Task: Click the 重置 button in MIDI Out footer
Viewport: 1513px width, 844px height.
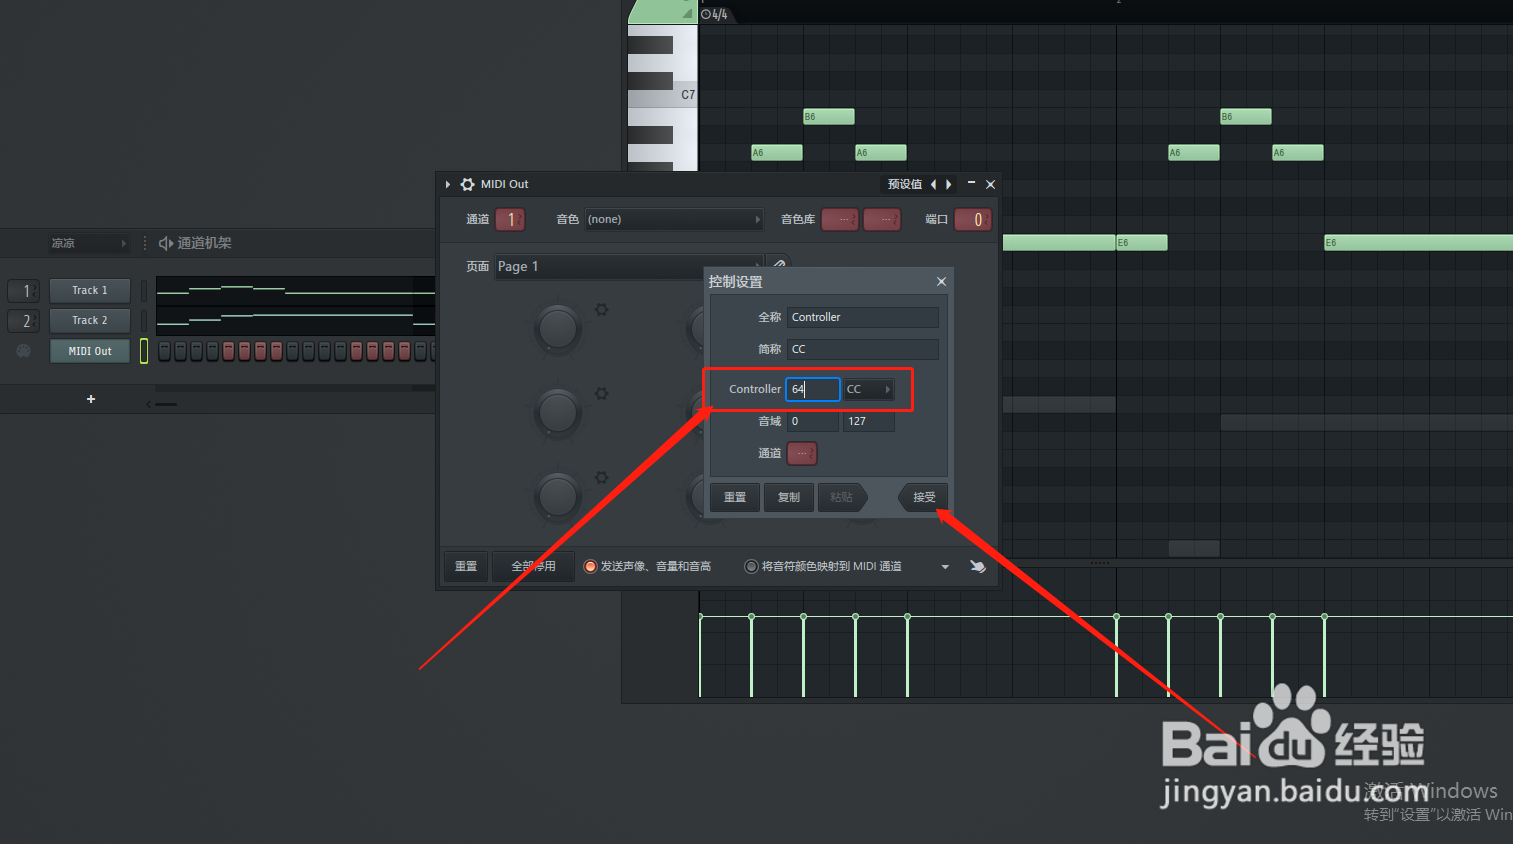Action: [x=466, y=566]
